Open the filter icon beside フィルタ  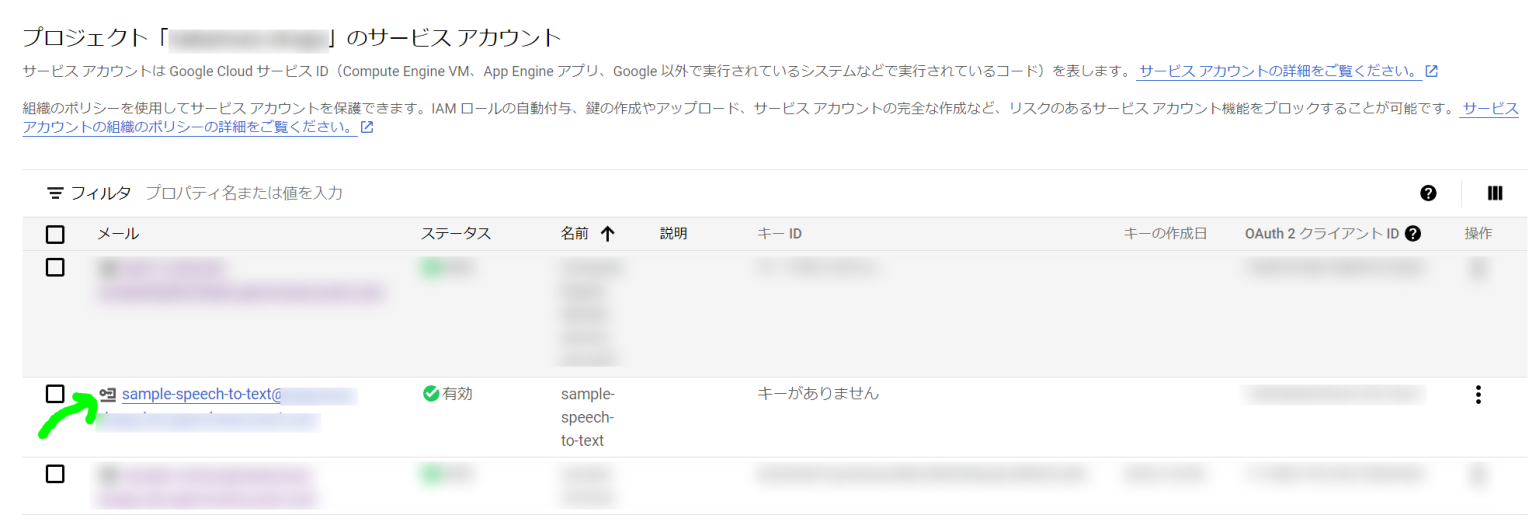55,193
